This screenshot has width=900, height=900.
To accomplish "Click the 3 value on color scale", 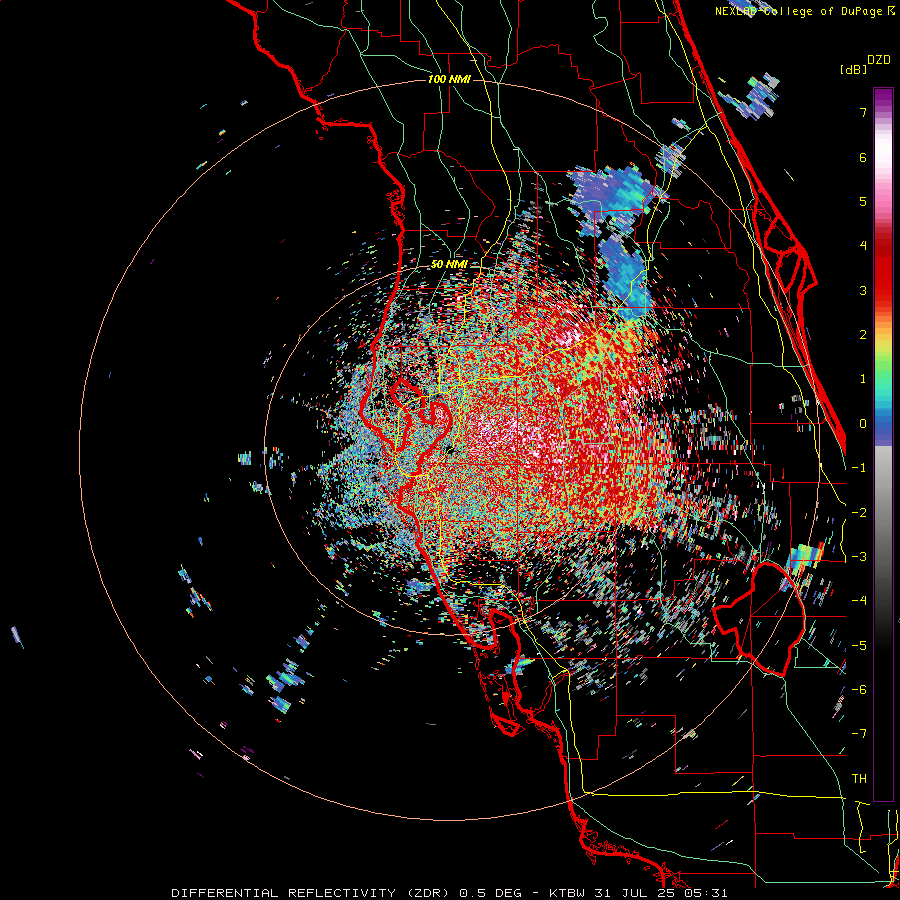I will point(863,290).
